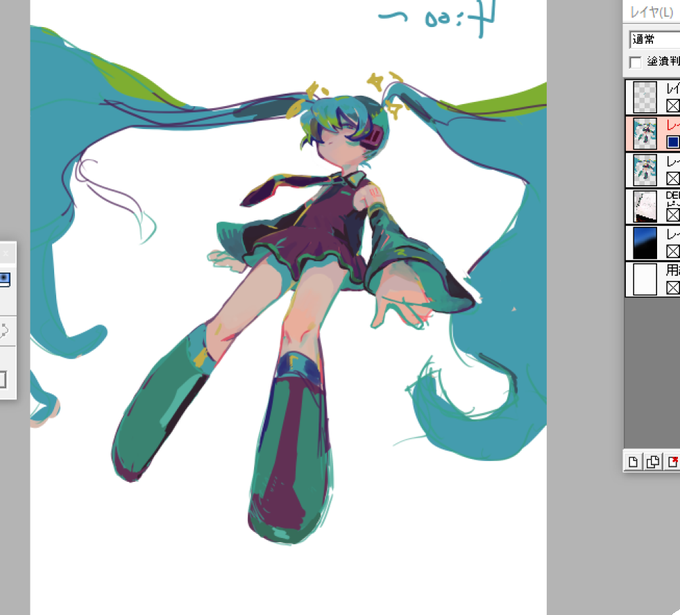Open the レイヤ(L) menu
The width and height of the screenshot is (680, 615).
tap(652, 12)
